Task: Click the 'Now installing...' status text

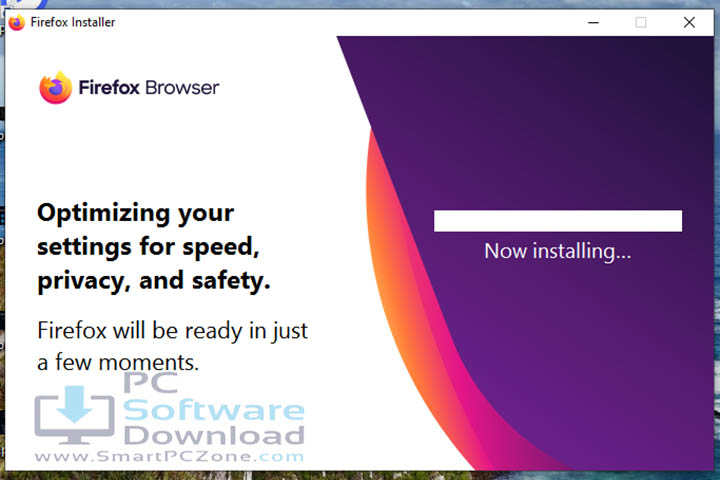Action: point(557,251)
